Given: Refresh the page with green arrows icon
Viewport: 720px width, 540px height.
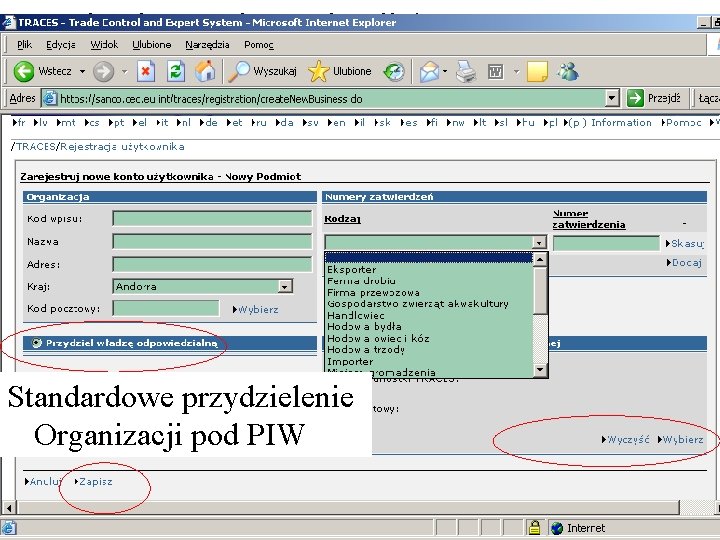Looking at the screenshot, I should tap(175, 72).
